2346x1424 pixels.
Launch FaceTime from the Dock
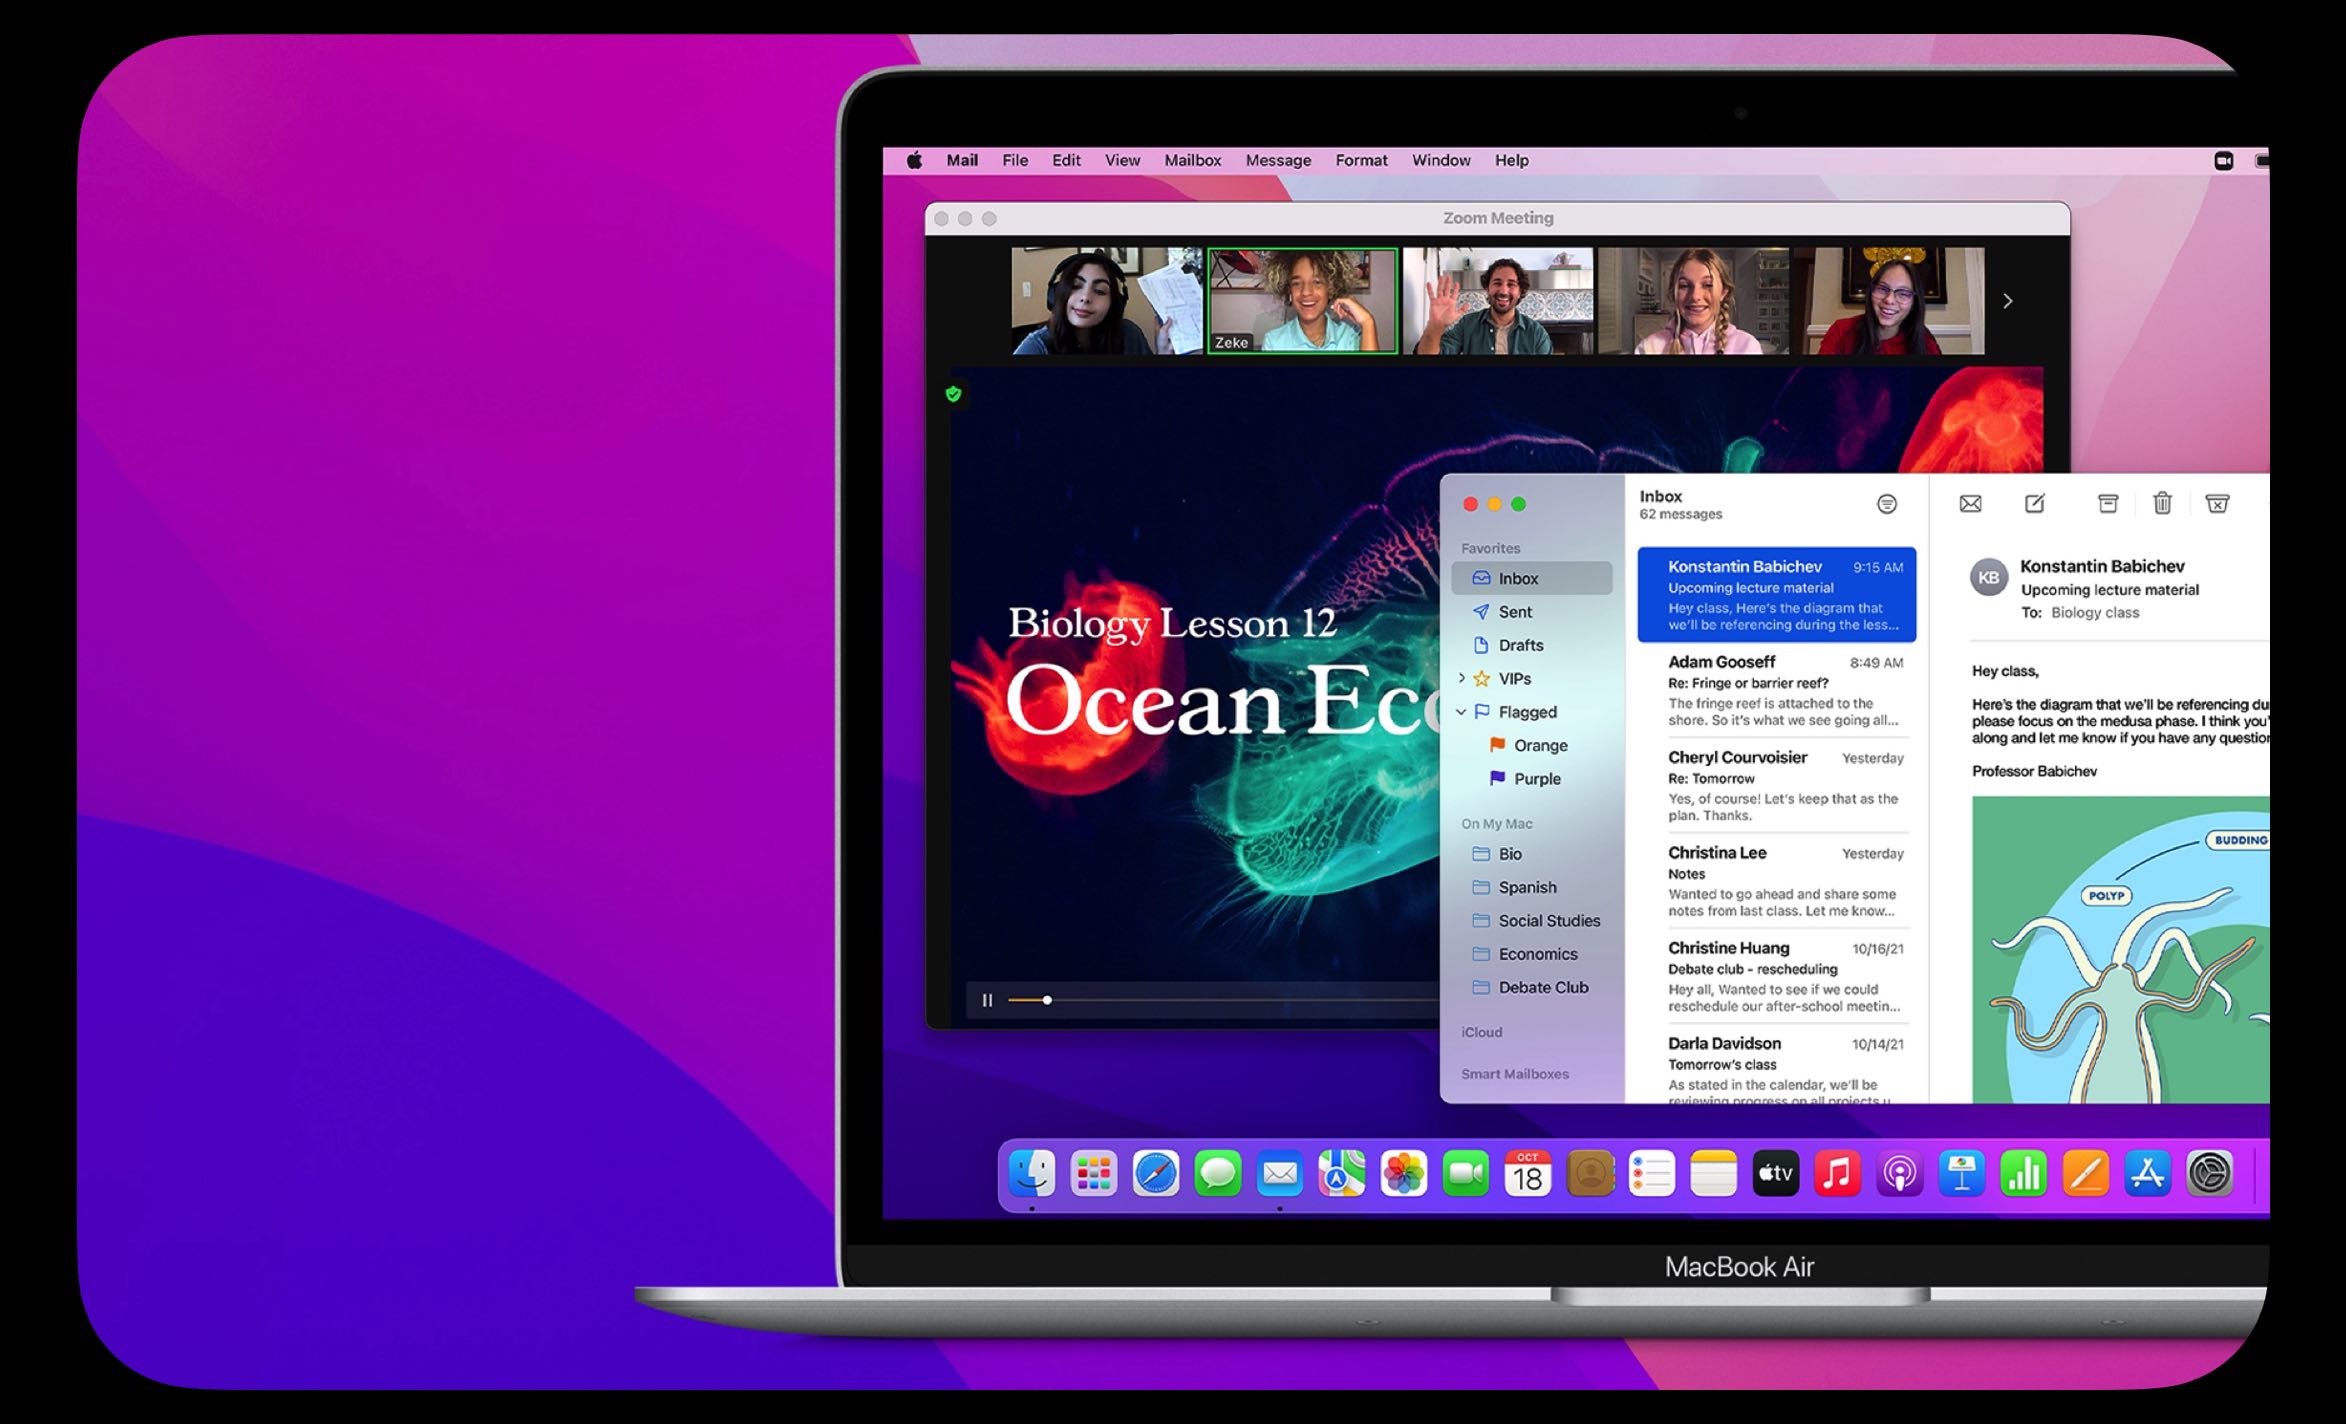click(x=1466, y=1174)
